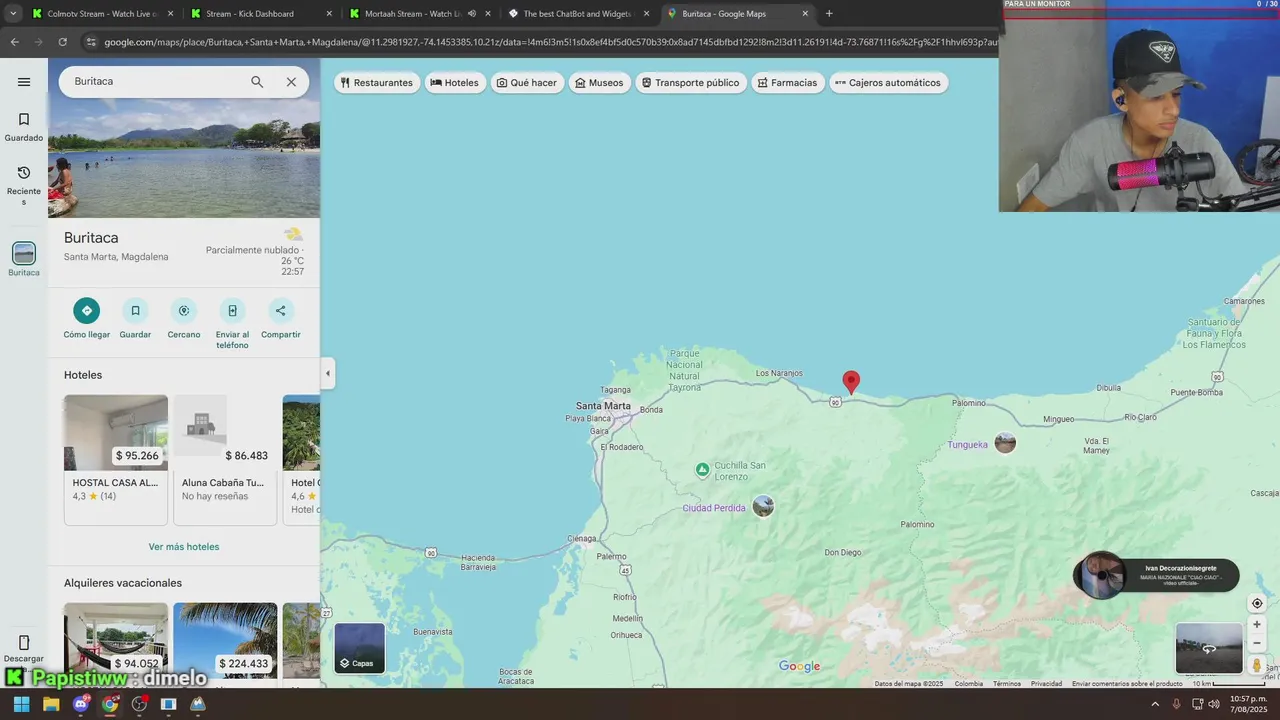Screen dimensions: 1280x720
Task: Click the Santa Marta city label
Action: [603, 406]
